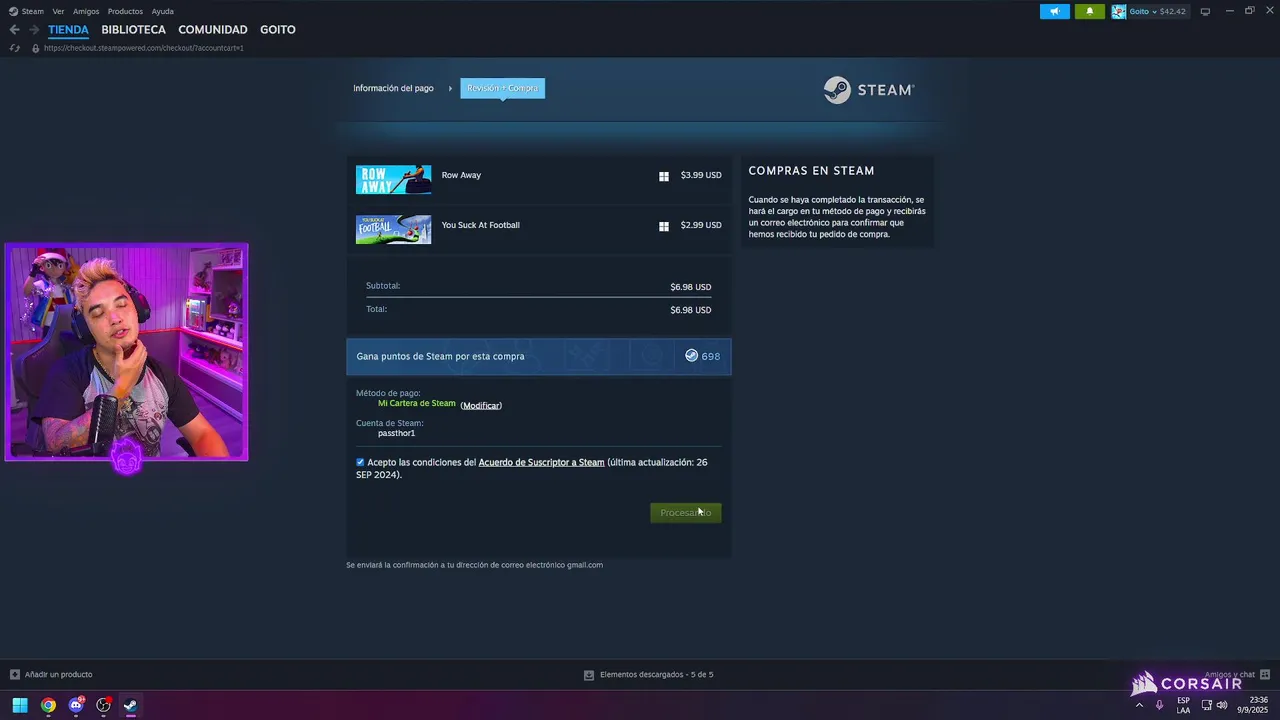Open Google Chrome from the taskbar
Image resolution: width=1280 pixels, height=720 pixels.
[x=48, y=705]
